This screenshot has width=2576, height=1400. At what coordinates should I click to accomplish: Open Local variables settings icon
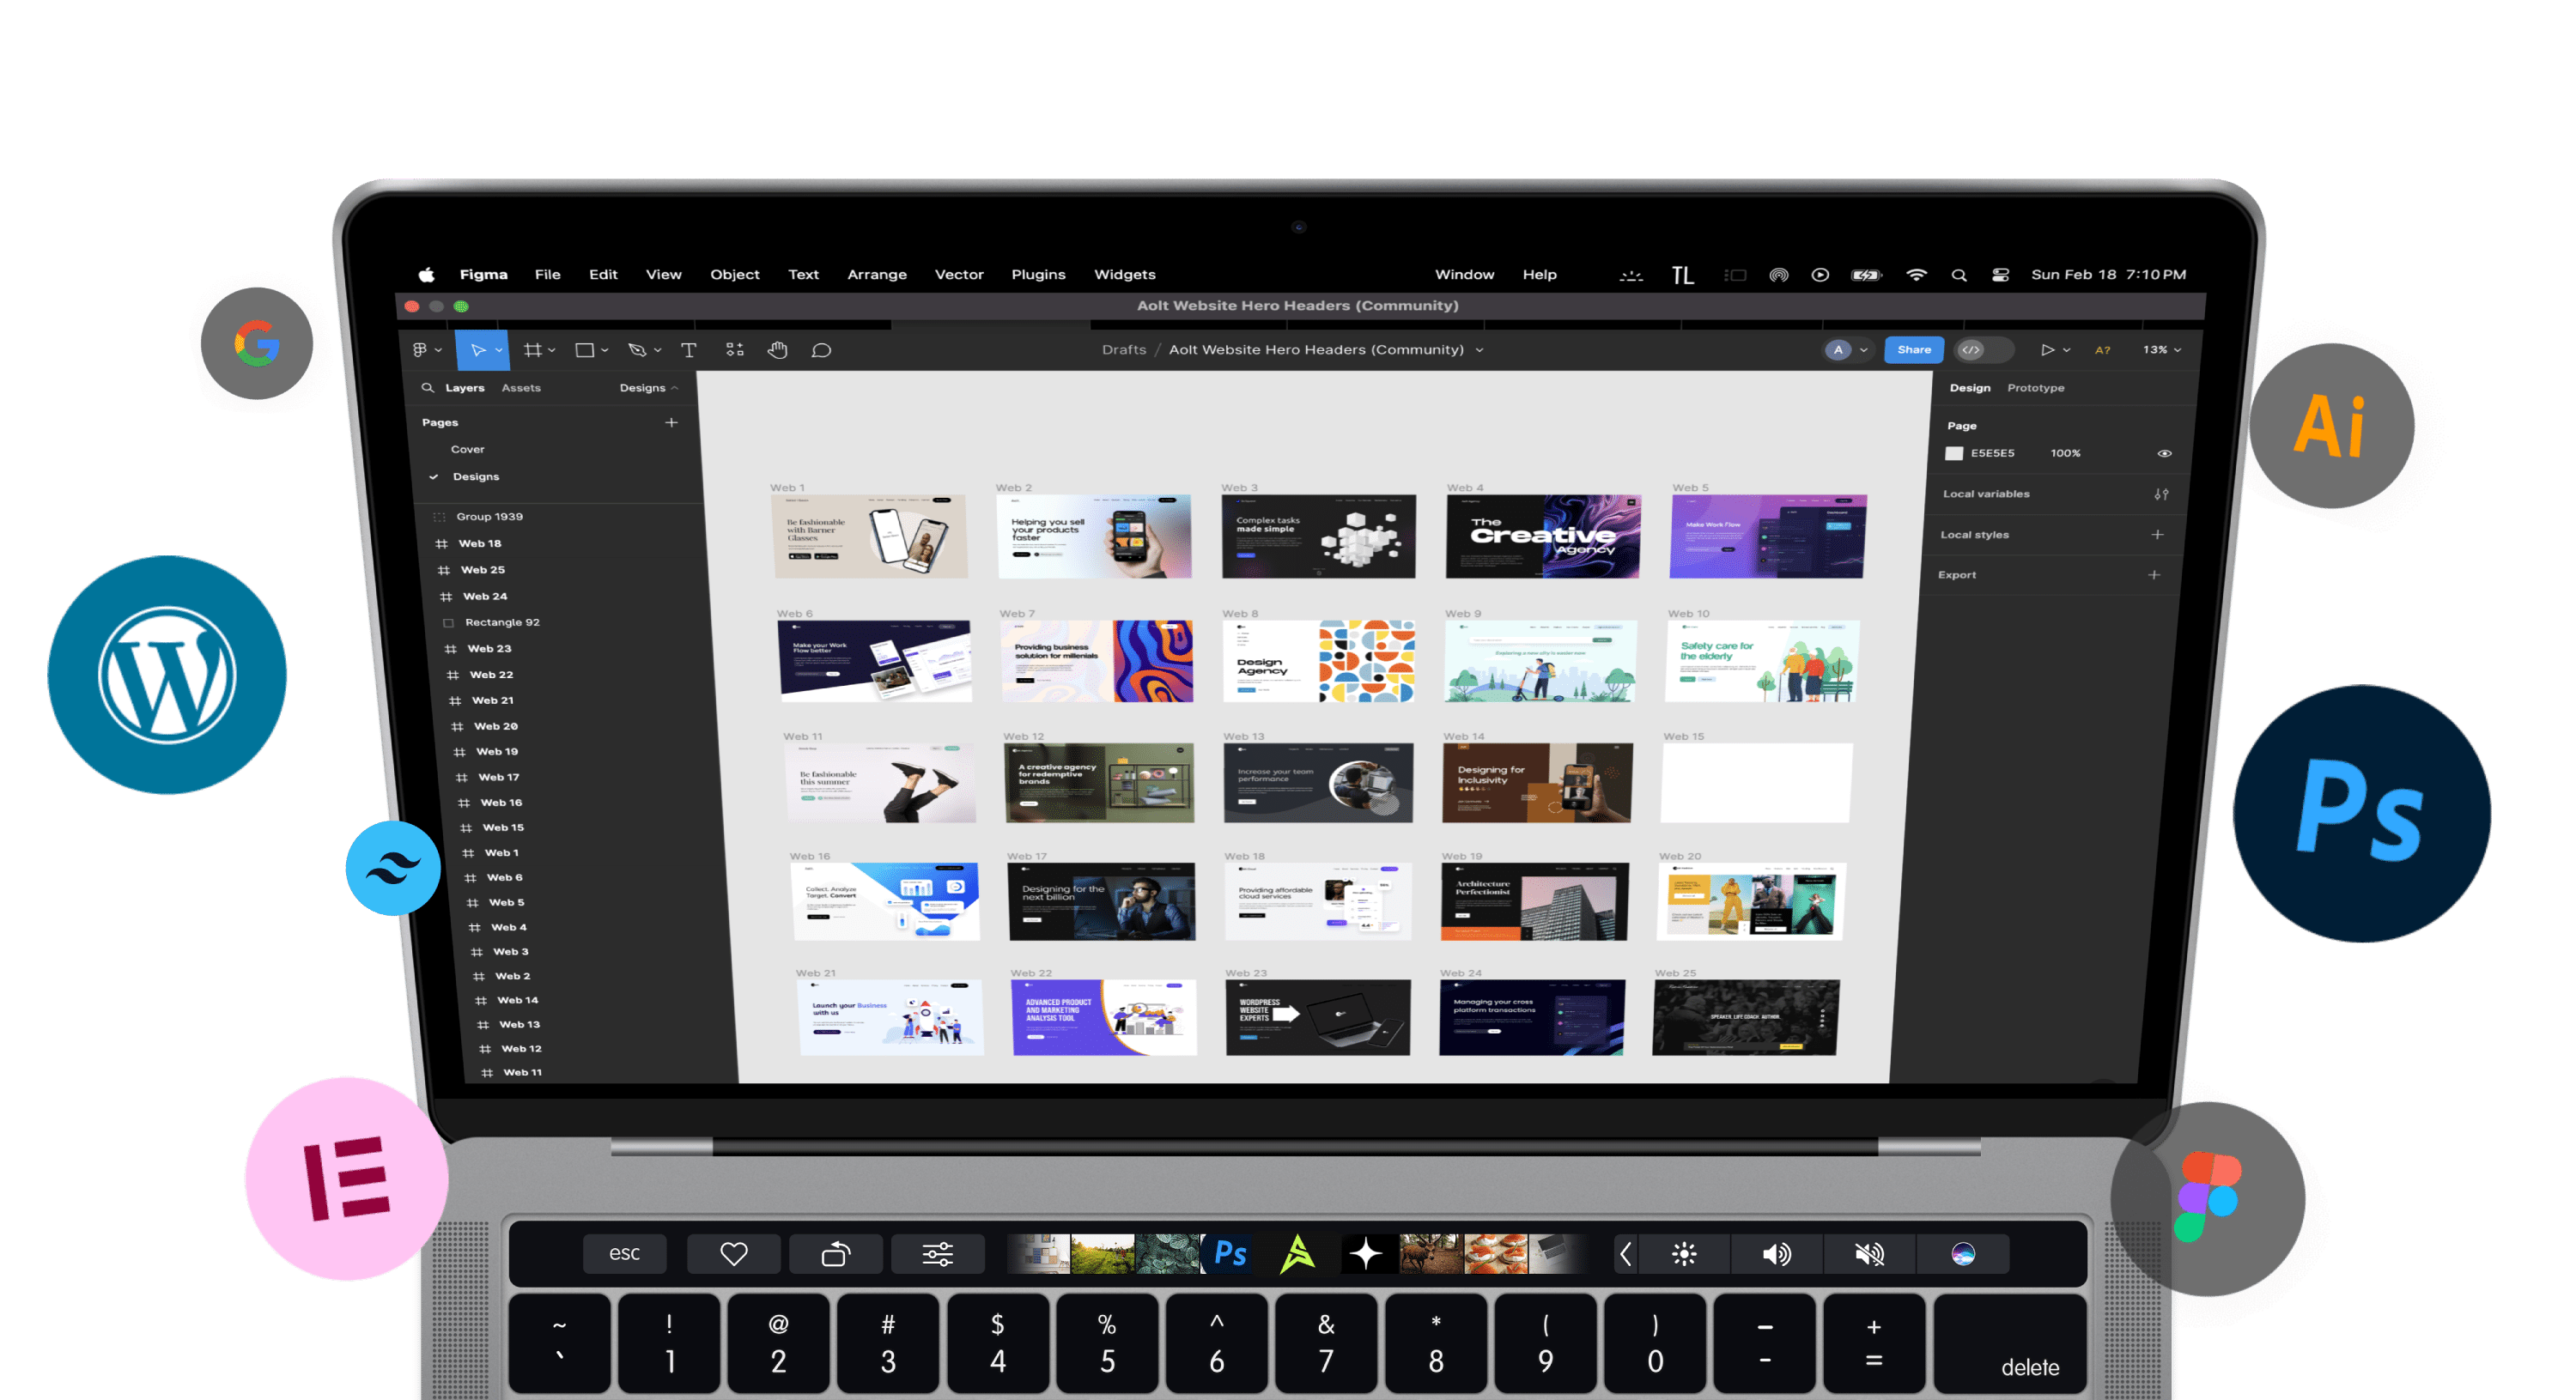(2162, 494)
